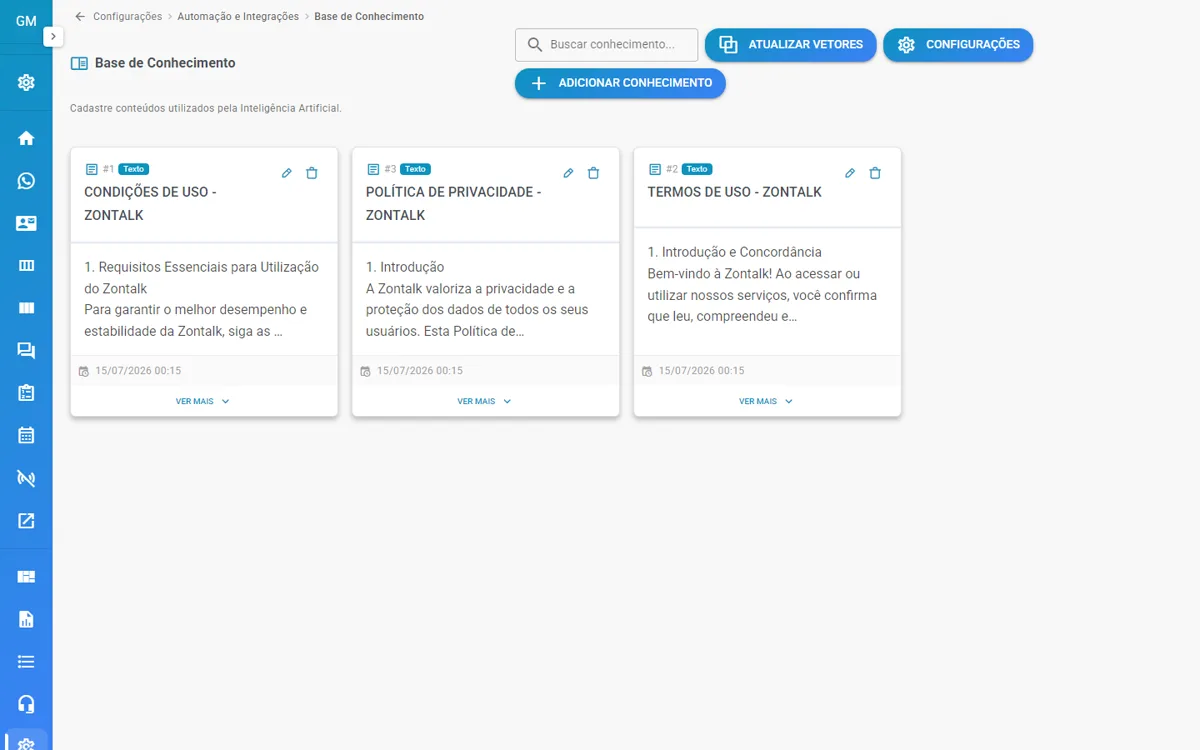Open the chat bubbles icon in the sidebar
1200x750 pixels.
click(x=26, y=351)
